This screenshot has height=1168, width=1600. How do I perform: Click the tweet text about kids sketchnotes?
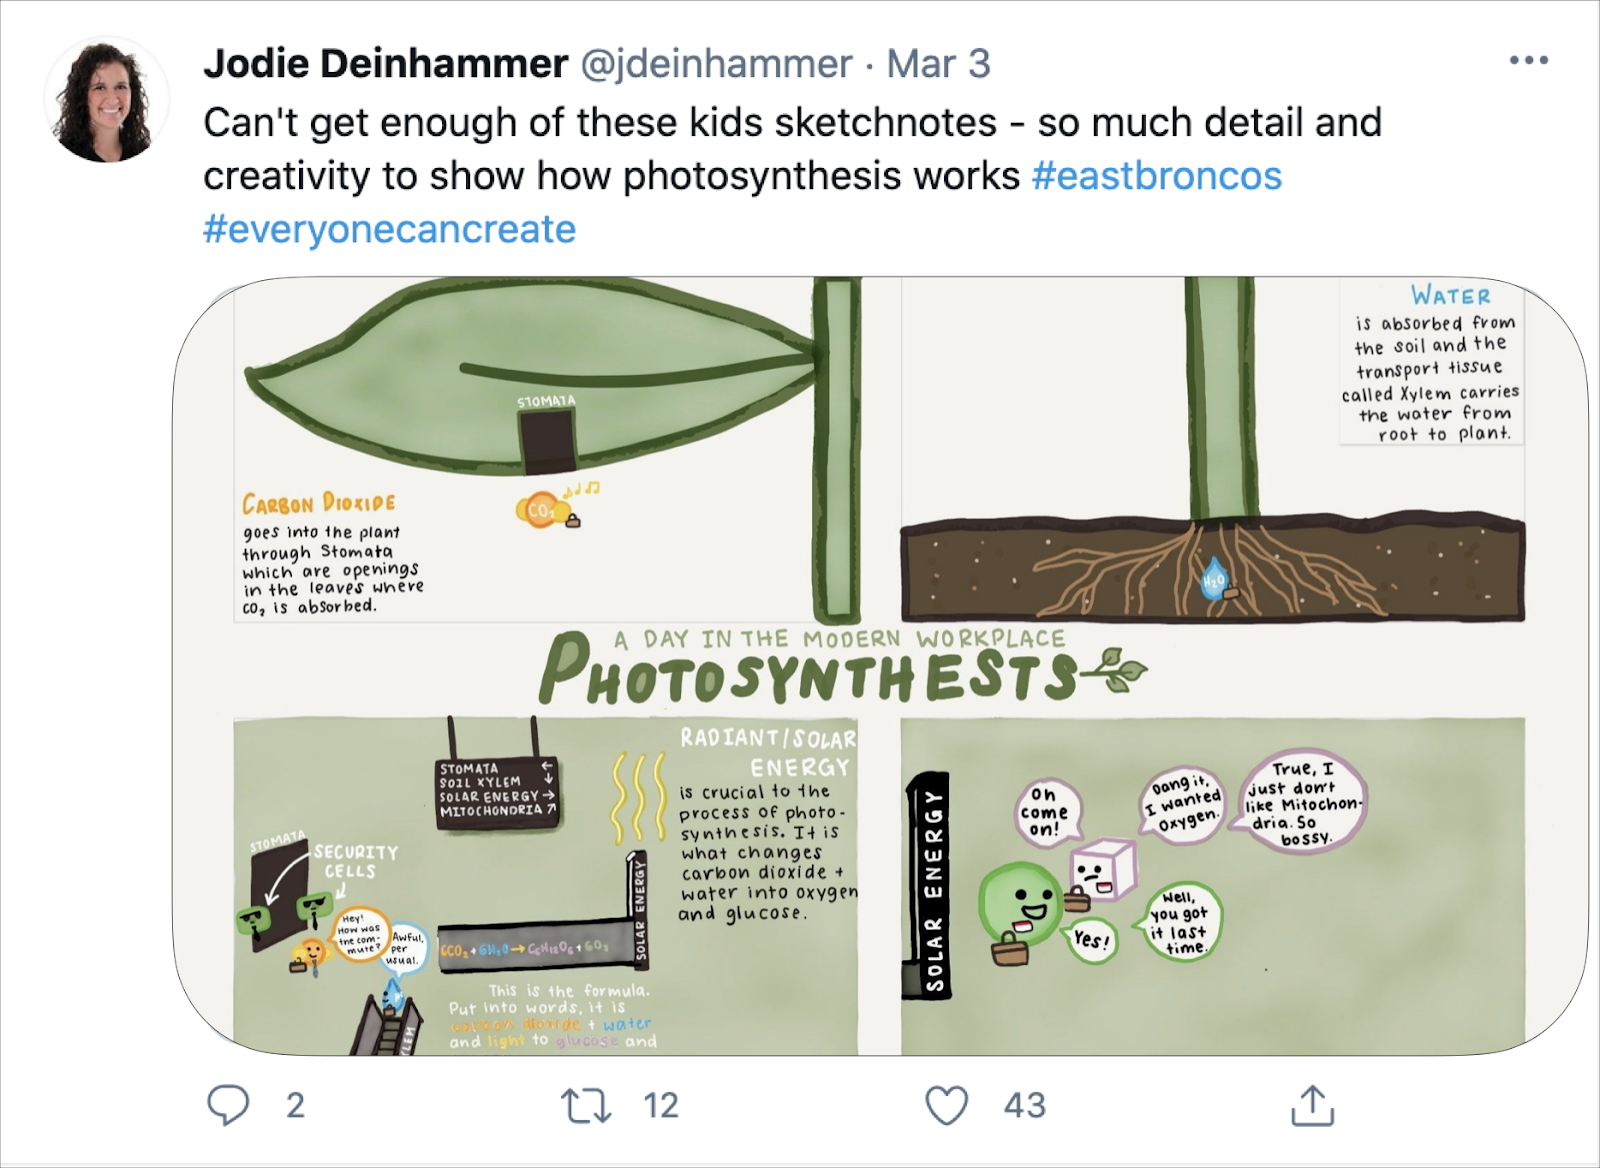point(792,150)
